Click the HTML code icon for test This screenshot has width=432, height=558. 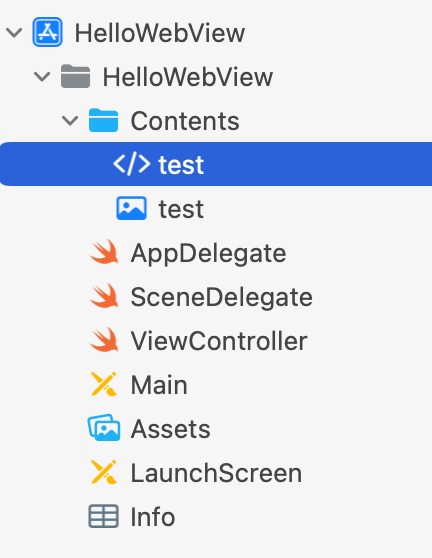[x=131, y=164]
